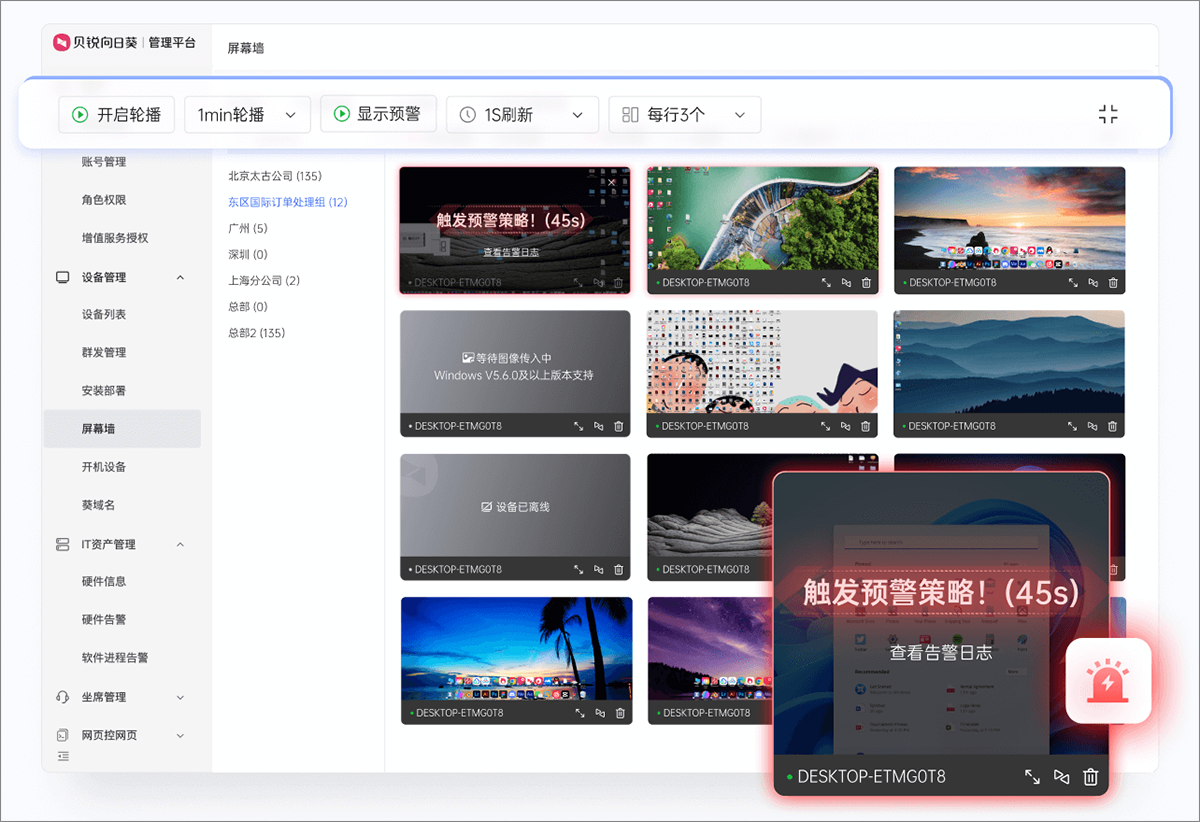Click the red alarm siren icon

click(1108, 681)
